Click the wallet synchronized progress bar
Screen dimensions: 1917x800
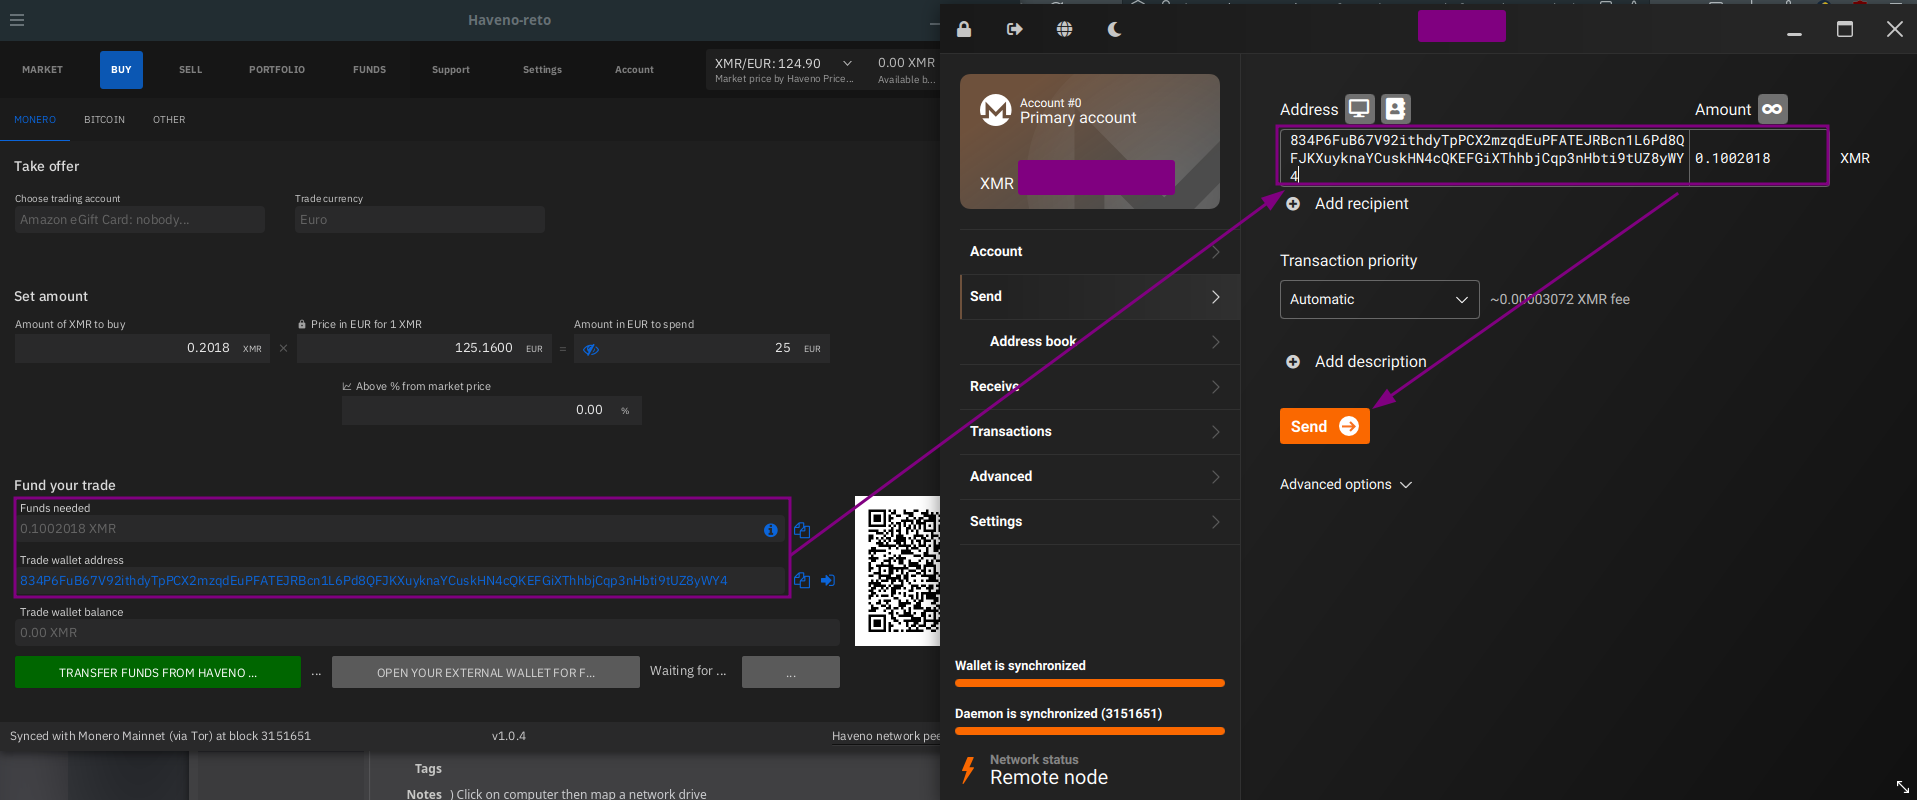click(x=1090, y=684)
